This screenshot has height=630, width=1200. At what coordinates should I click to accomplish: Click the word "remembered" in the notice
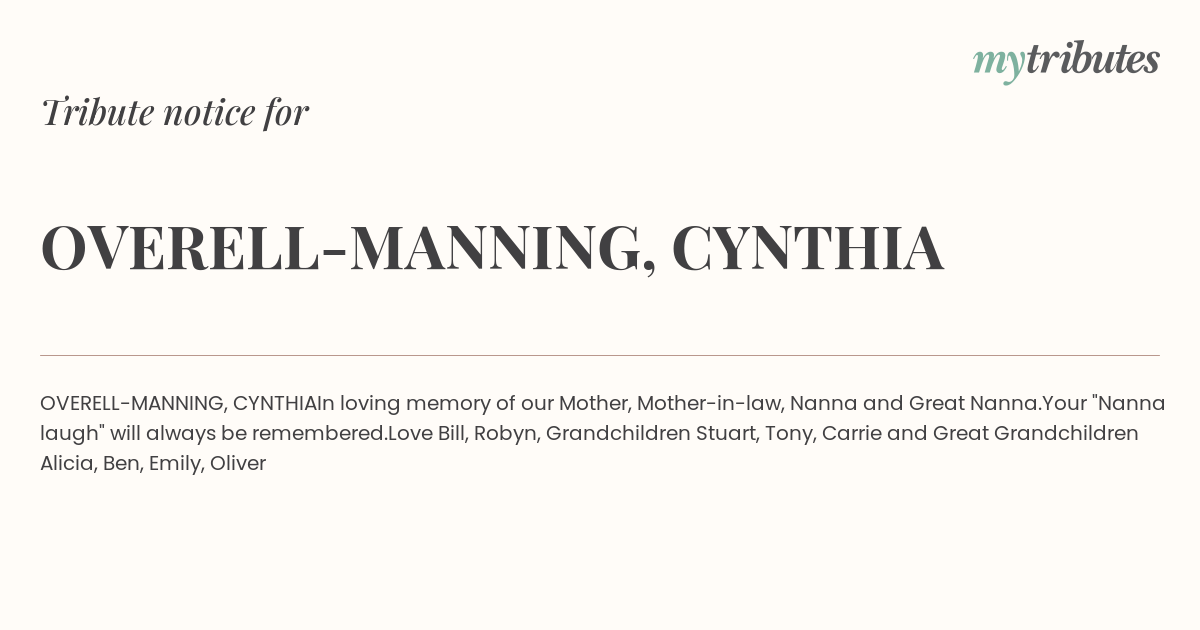point(318,434)
